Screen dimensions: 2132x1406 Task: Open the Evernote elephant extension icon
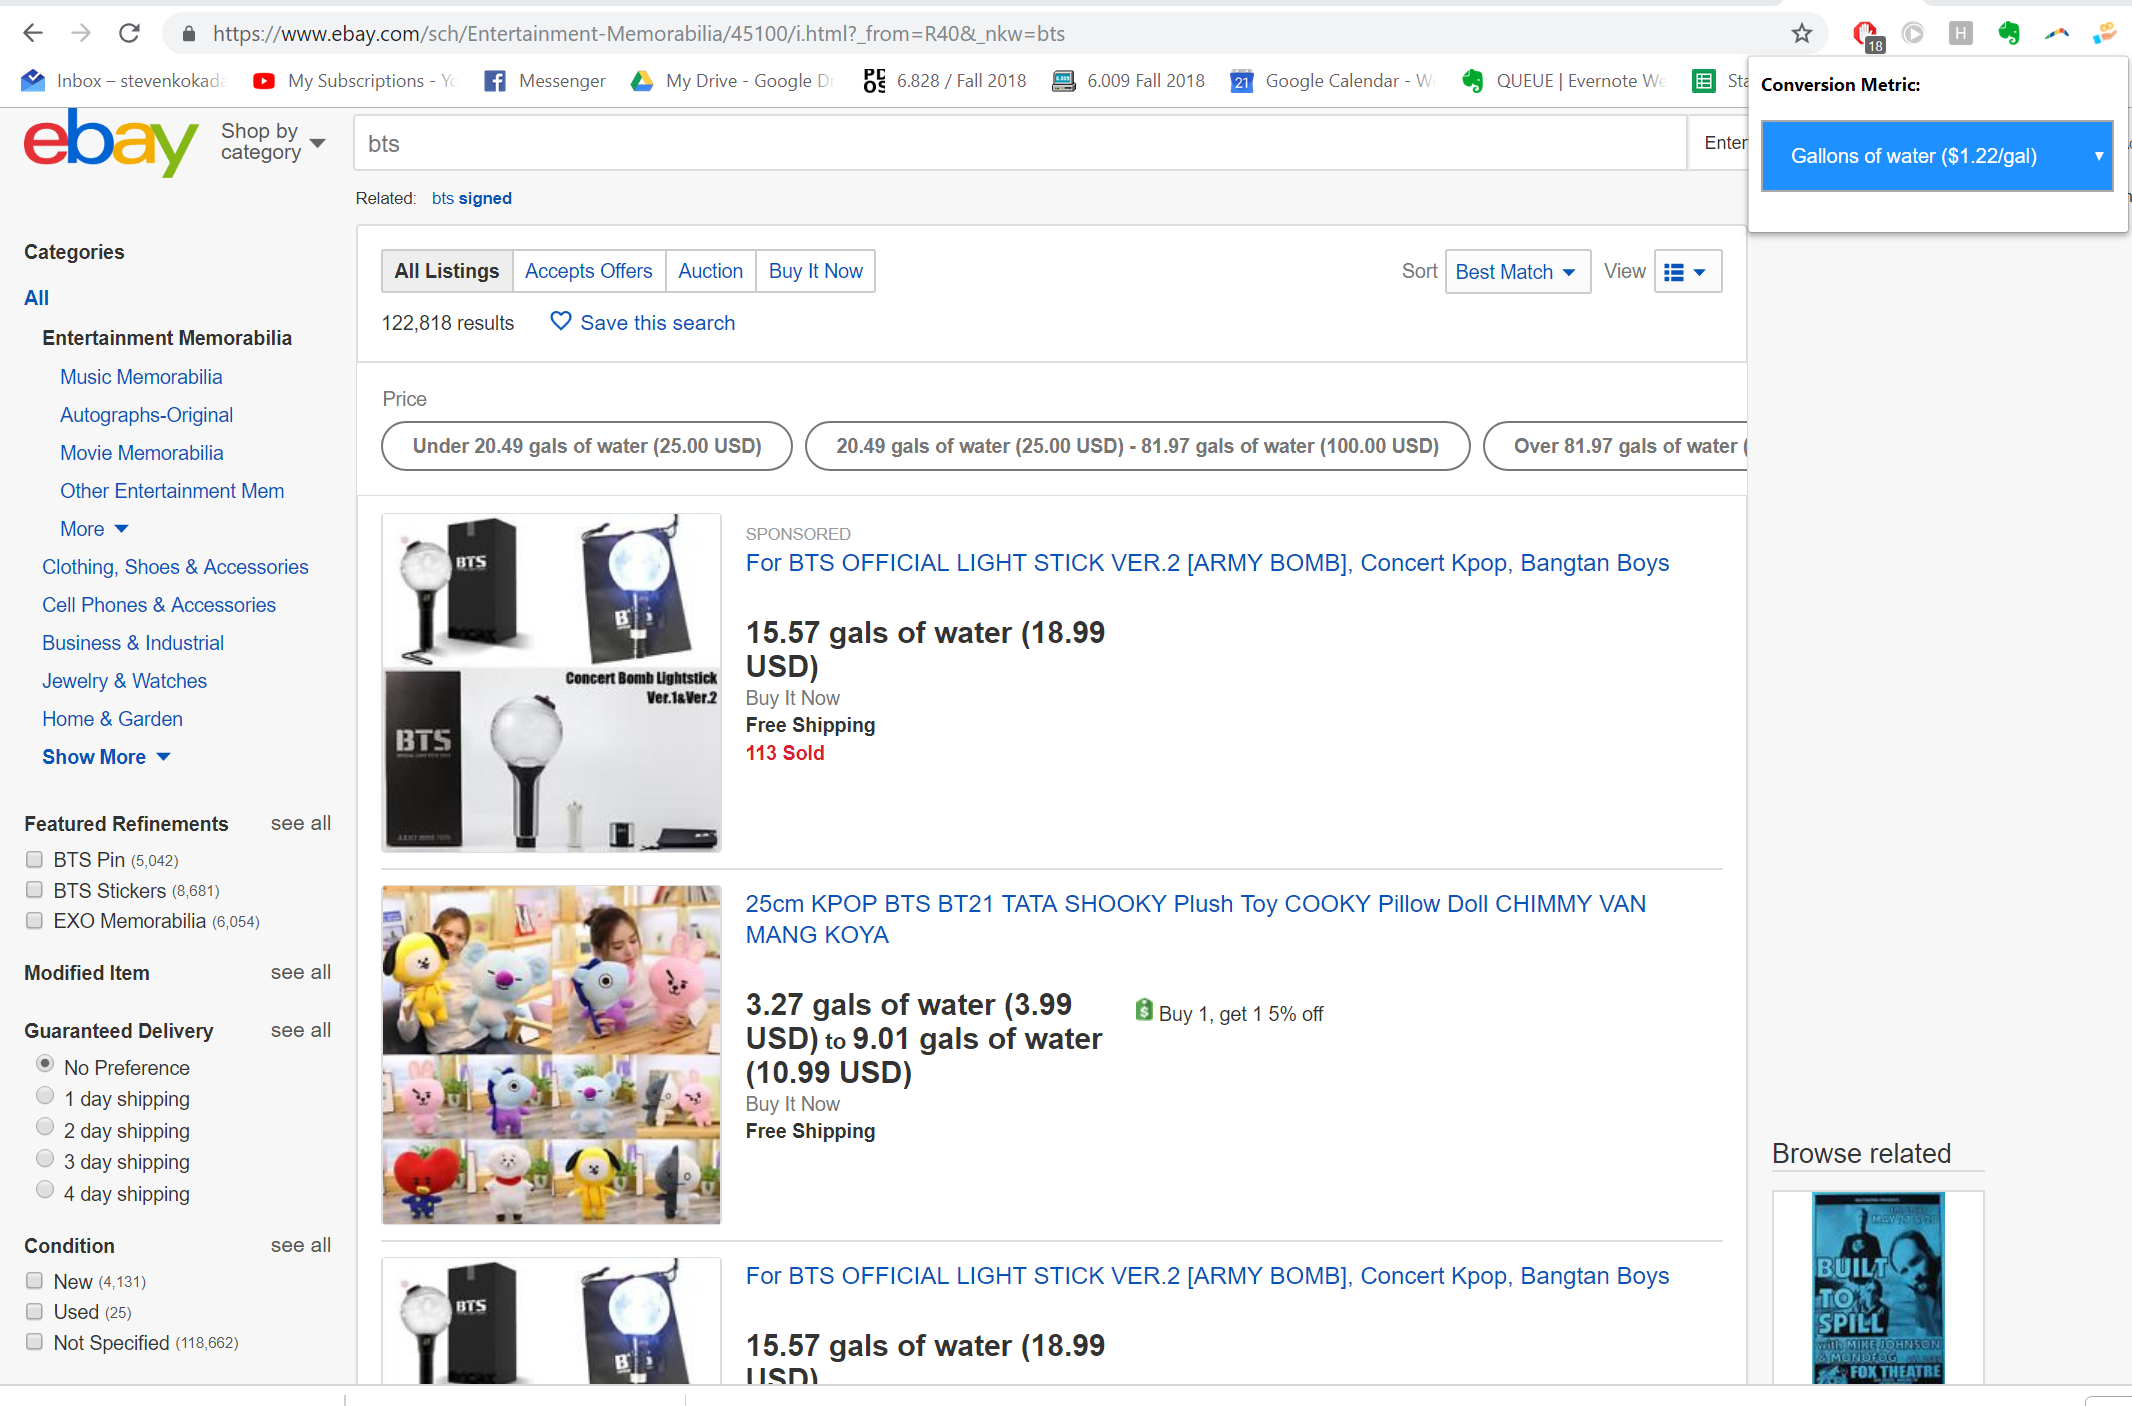point(2008,33)
